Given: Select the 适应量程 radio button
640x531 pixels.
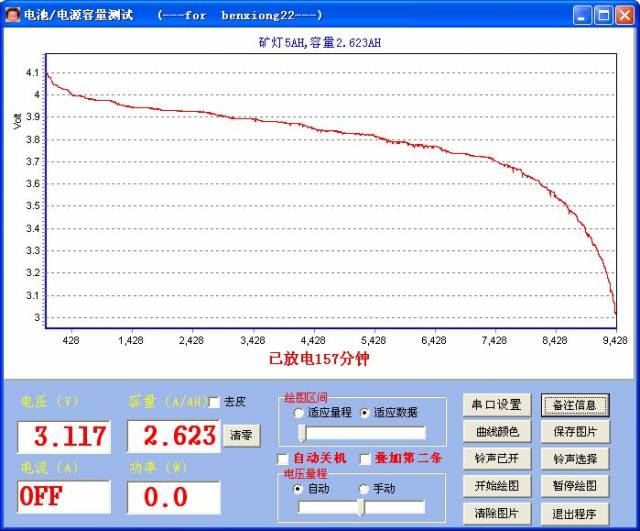Looking at the screenshot, I should pos(299,413).
